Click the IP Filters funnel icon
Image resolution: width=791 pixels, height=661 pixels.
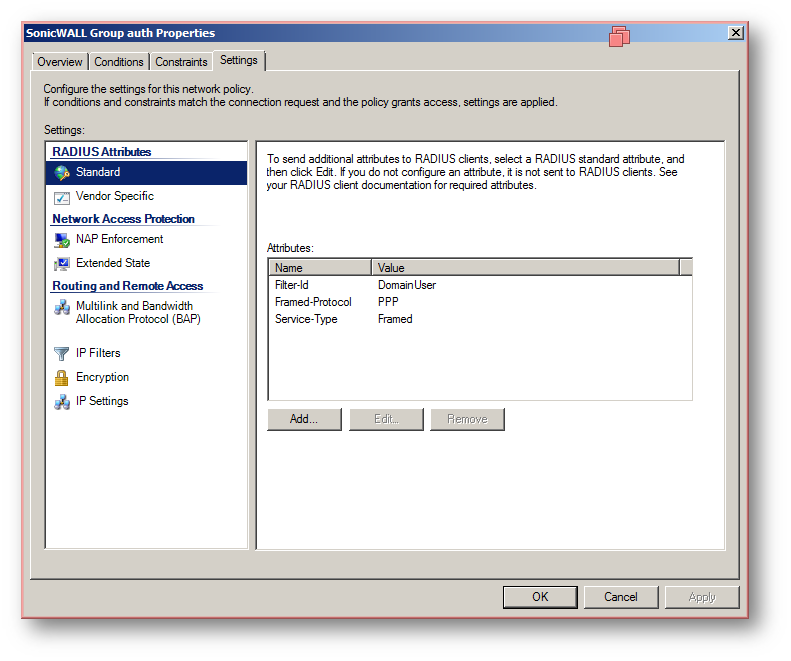(x=62, y=353)
